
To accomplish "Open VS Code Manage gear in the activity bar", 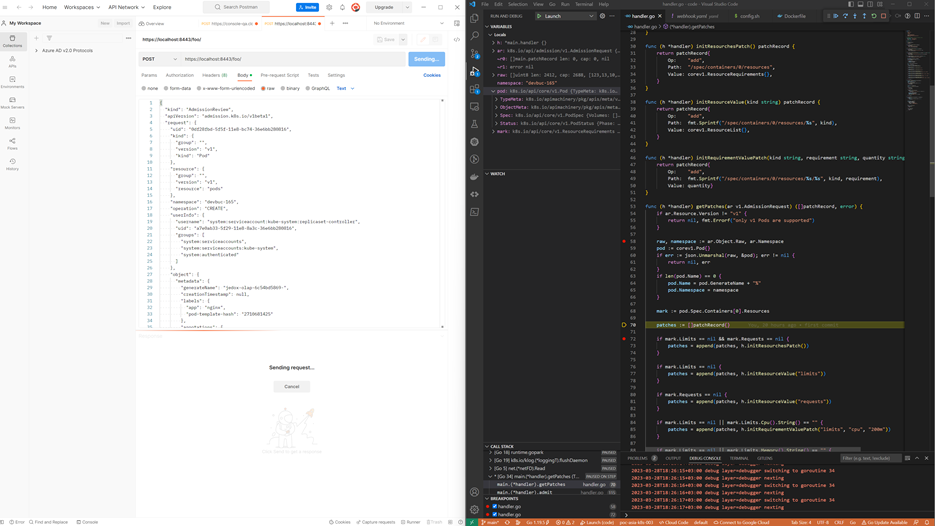I will 475,509.
